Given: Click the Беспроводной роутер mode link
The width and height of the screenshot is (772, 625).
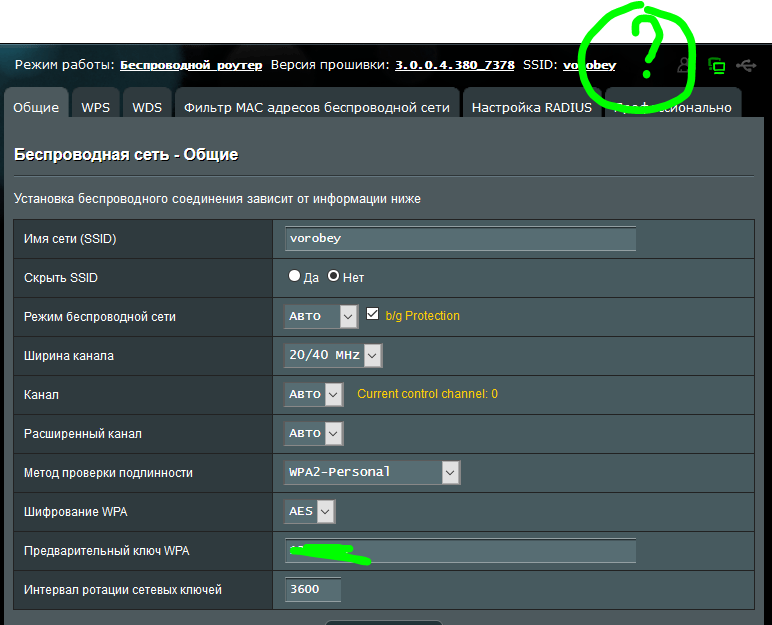Looking at the screenshot, I should pyautogui.click(x=191, y=65).
